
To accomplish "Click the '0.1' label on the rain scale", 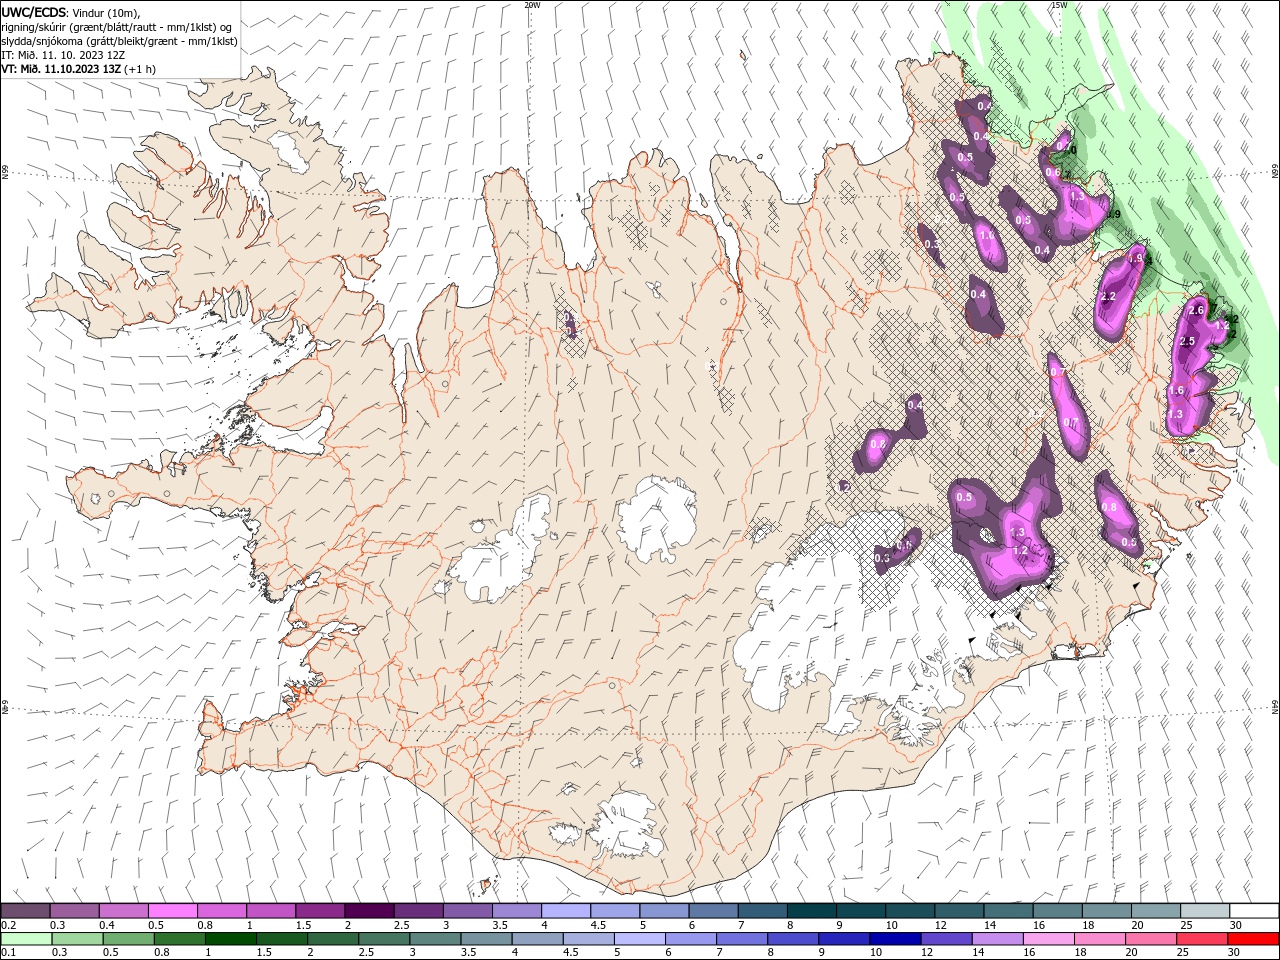I will (x=9, y=953).
